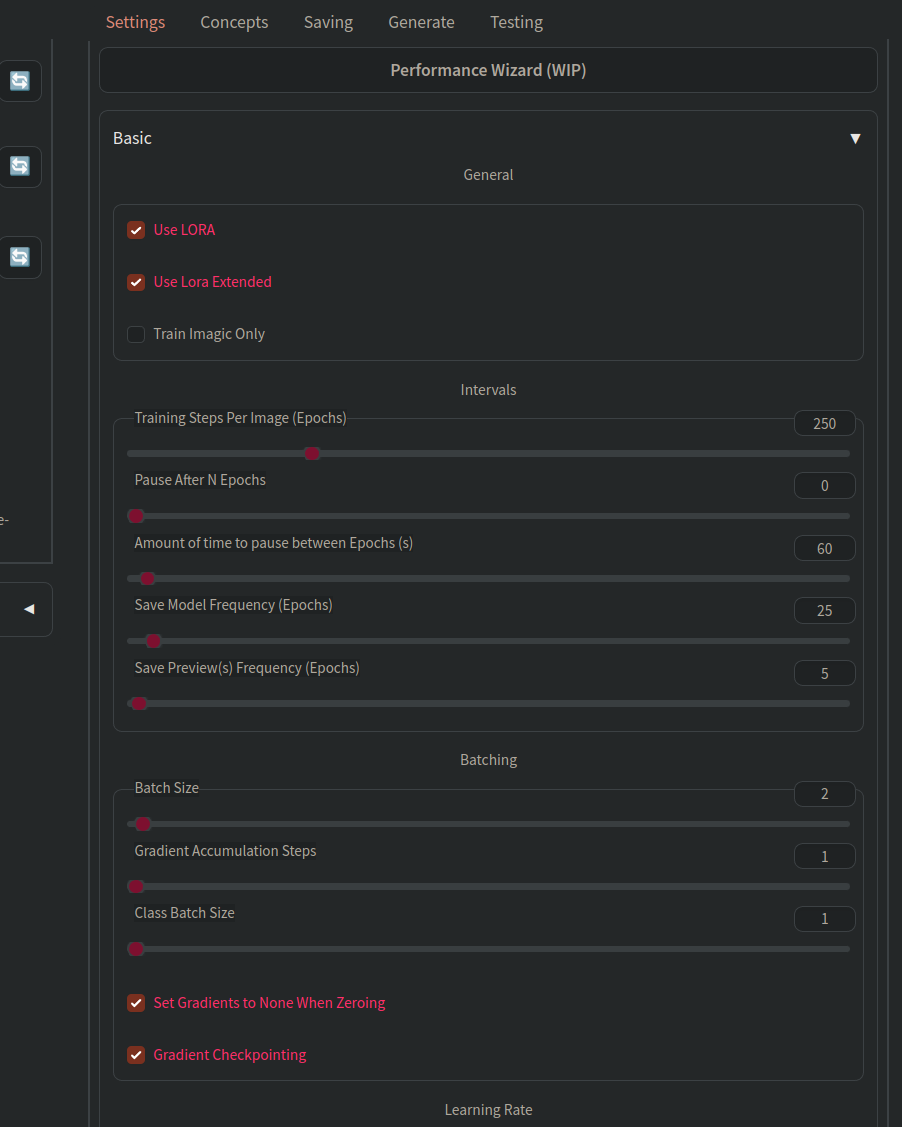Click the left-pointing arrow panel toggle
The image size is (902, 1127).
[x=28, y=609]
